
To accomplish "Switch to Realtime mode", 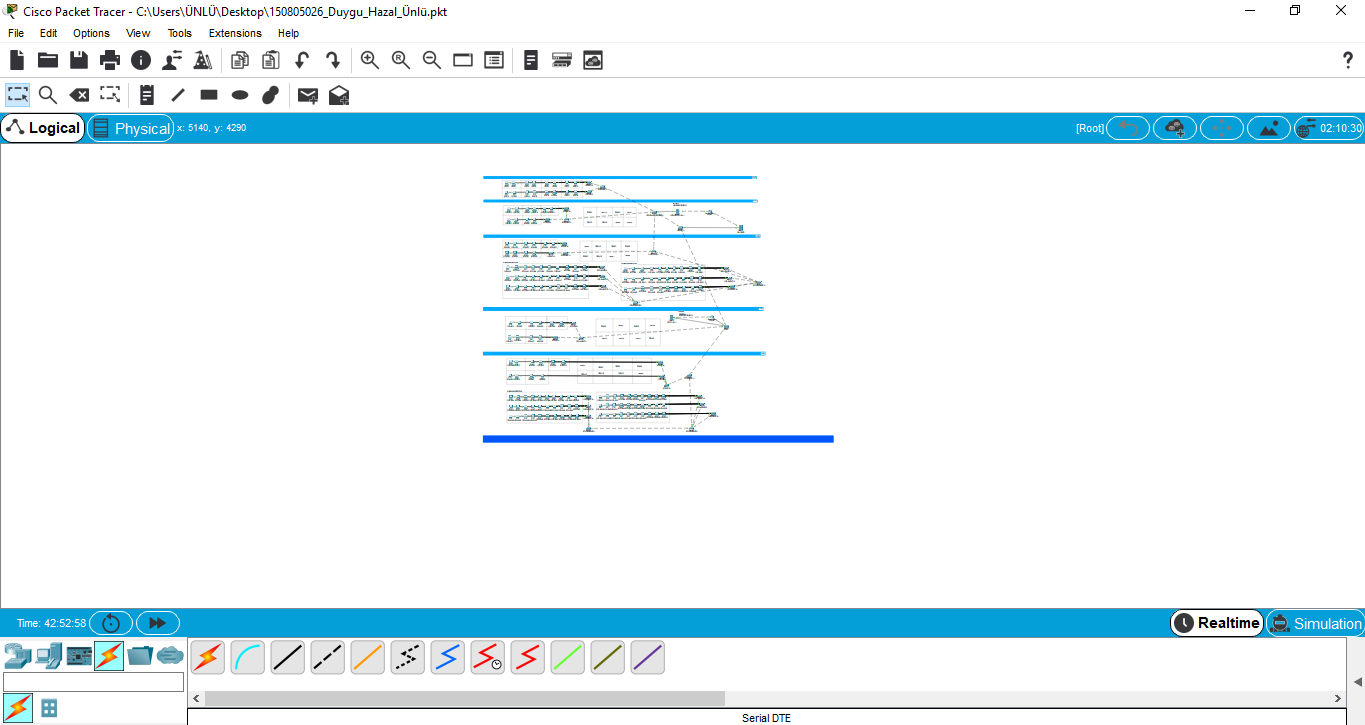I will (x=1216, y=623).
